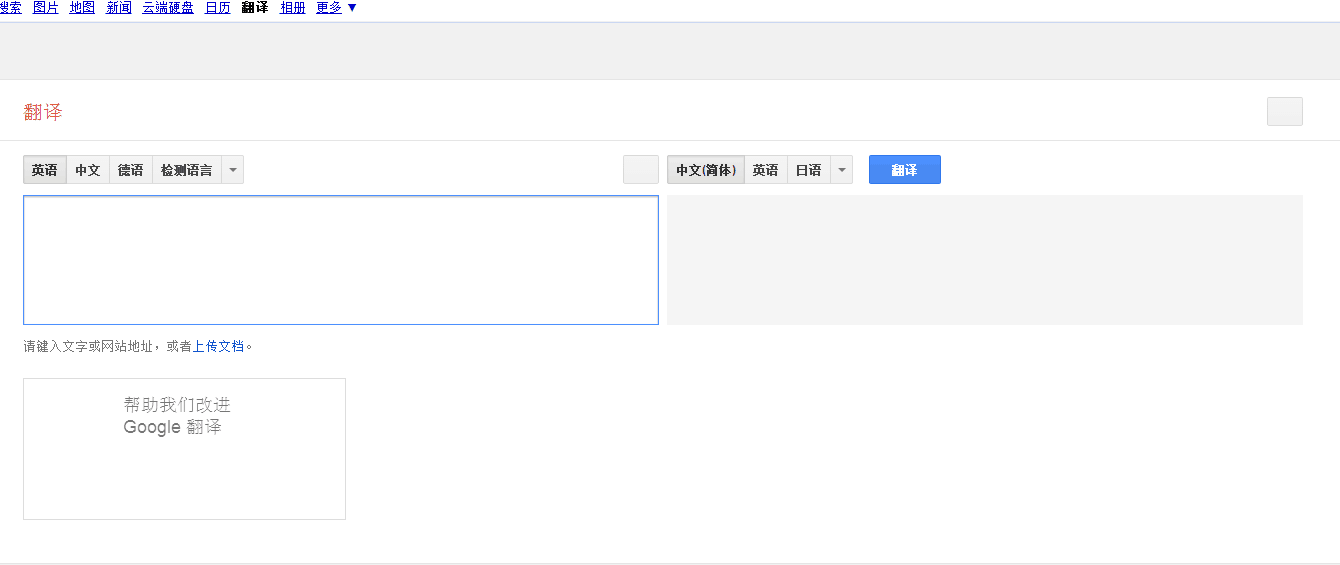
Task: Set the target language to 中文(简体)
Action: pos(706,170)
